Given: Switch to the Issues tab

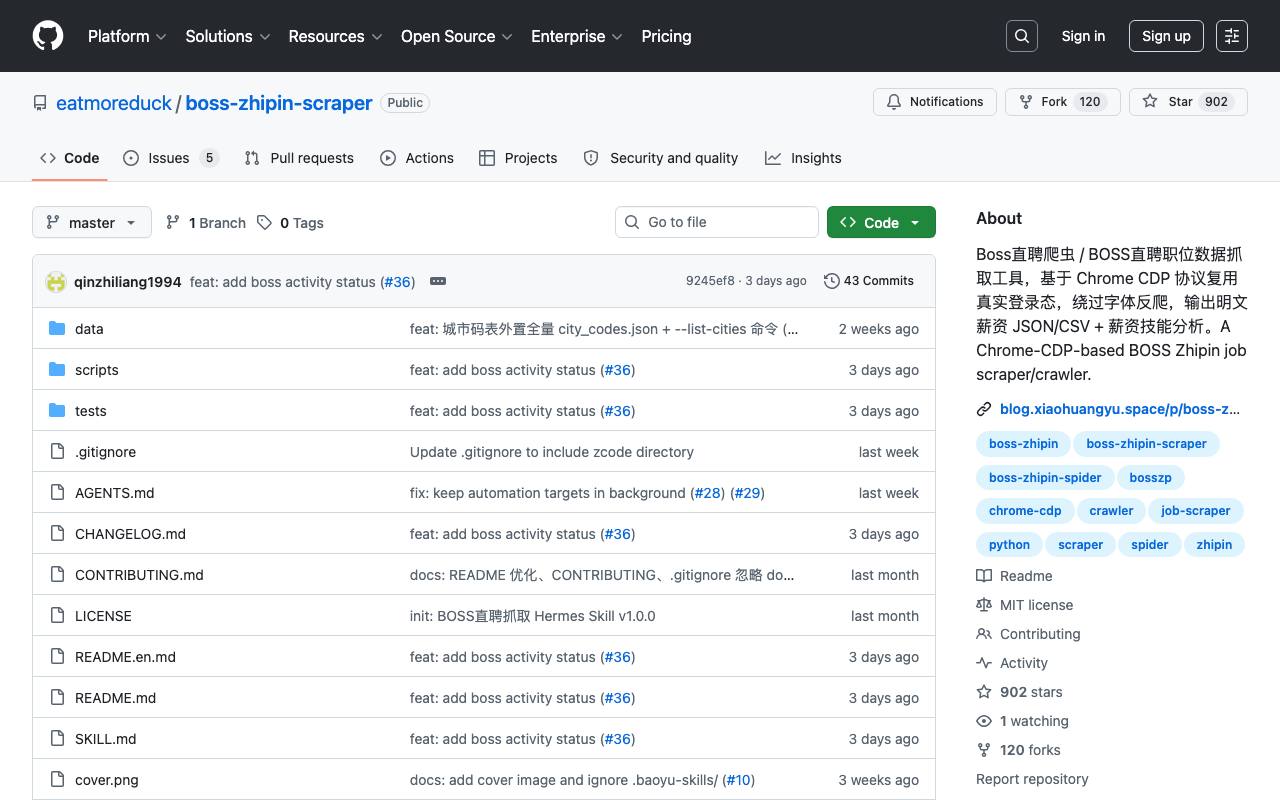Looking at the screenshot, I should [x=170, y=158].
